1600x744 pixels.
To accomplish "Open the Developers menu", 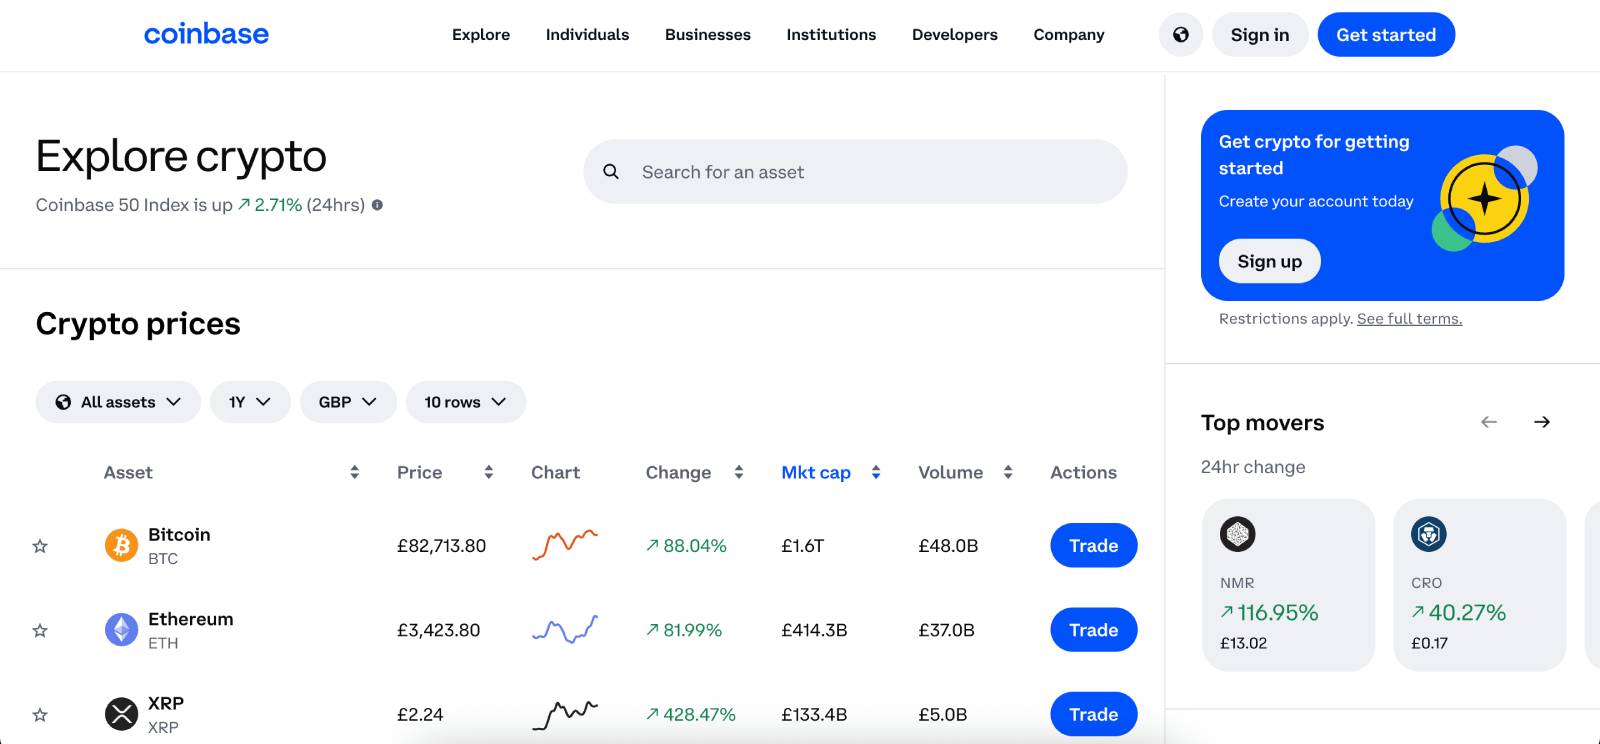I will tap(955, 35).
